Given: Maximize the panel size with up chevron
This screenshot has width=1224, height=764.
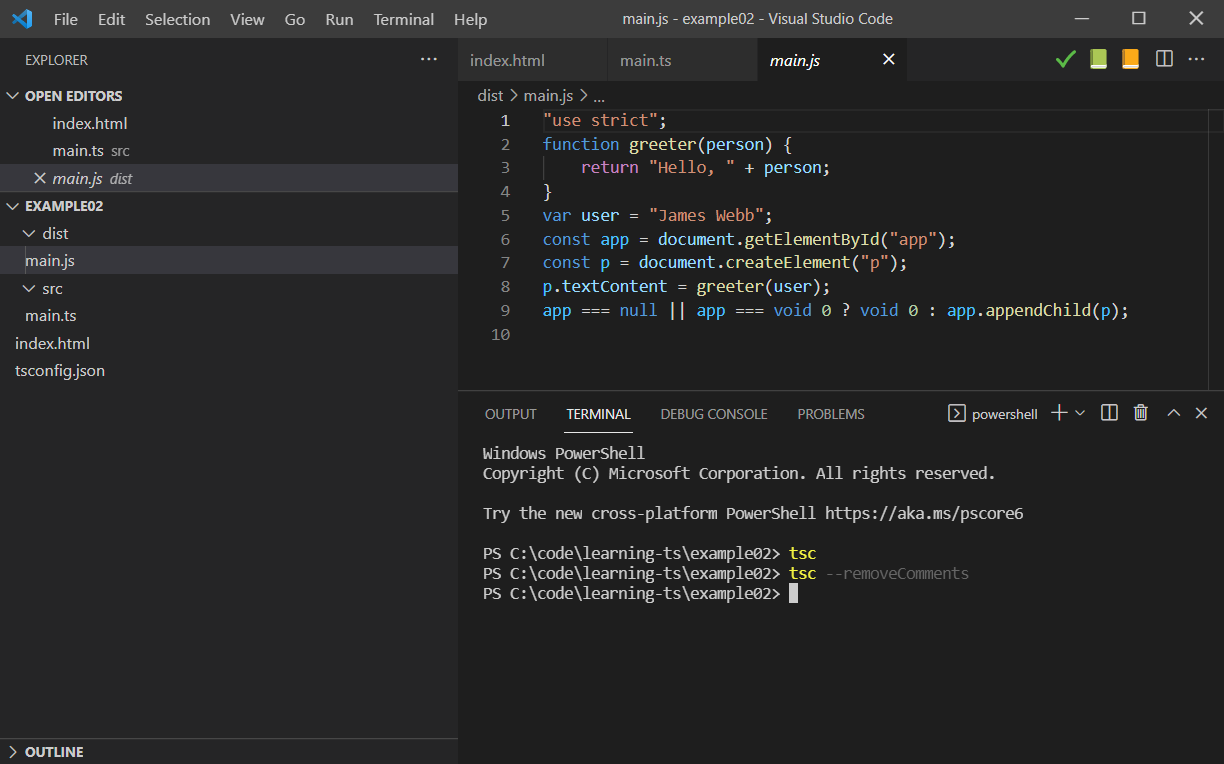Looking at the screenshot, I should [x=1174, y=413].
